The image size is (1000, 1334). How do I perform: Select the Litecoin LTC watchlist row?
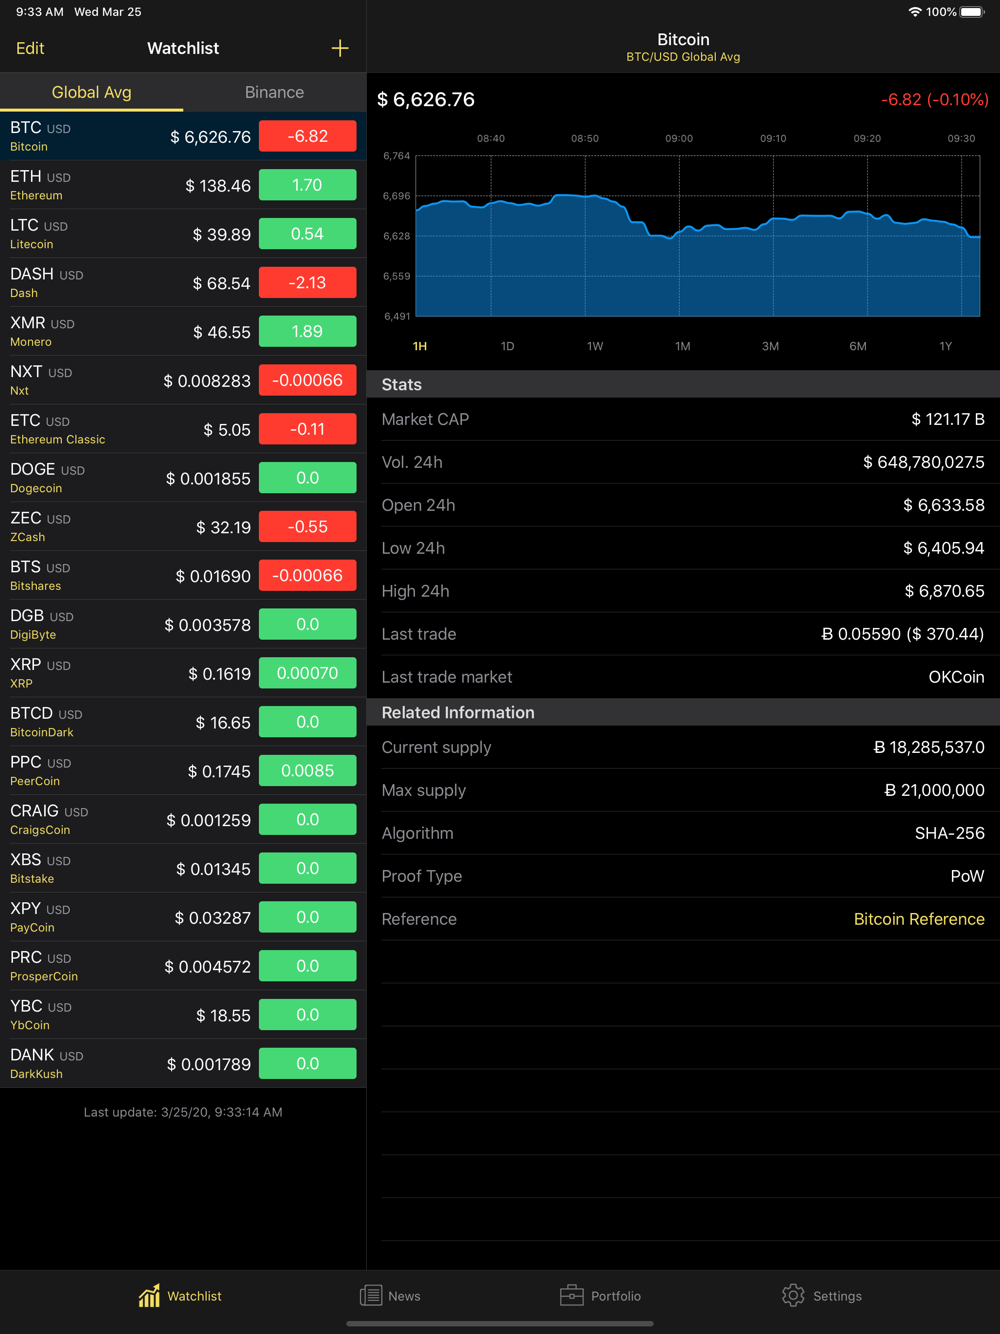(x=183, y=234)
